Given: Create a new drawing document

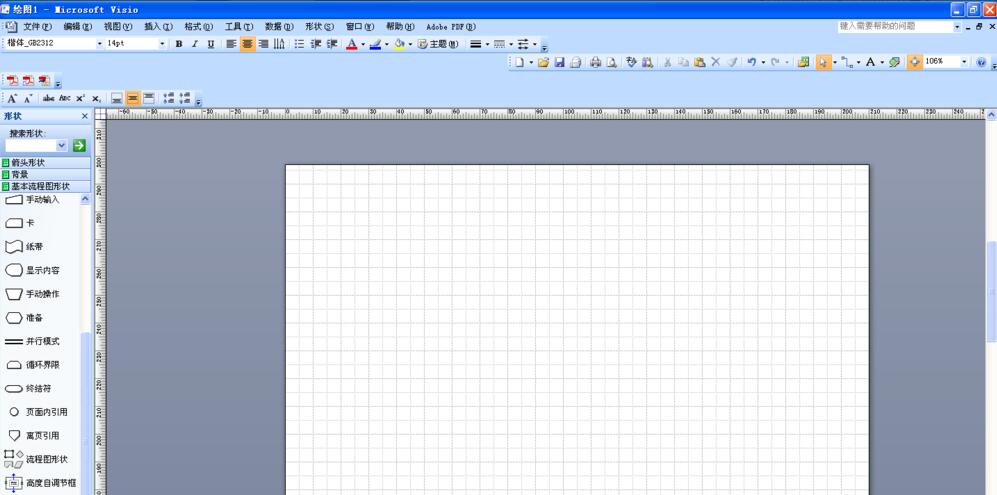Looking at the screenshot, I should (x=519, y=62).
